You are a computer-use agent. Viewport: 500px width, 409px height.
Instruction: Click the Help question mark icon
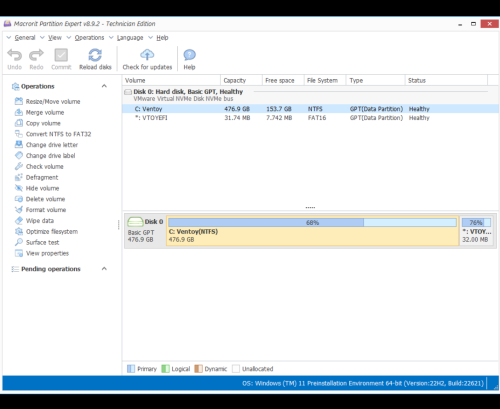189,55
